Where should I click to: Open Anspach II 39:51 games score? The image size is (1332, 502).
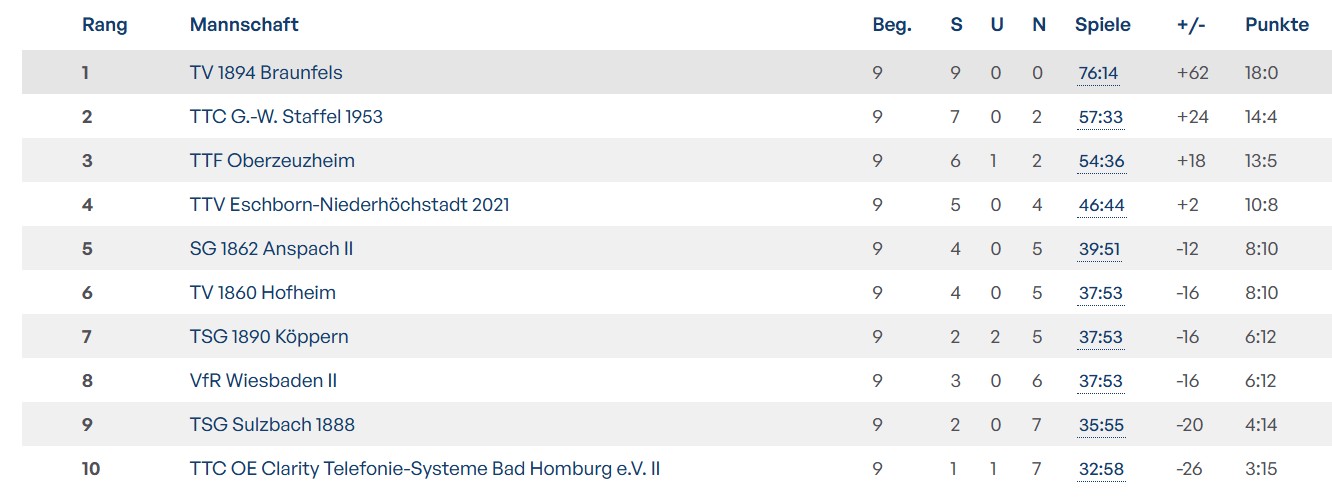pos(1099,249)
